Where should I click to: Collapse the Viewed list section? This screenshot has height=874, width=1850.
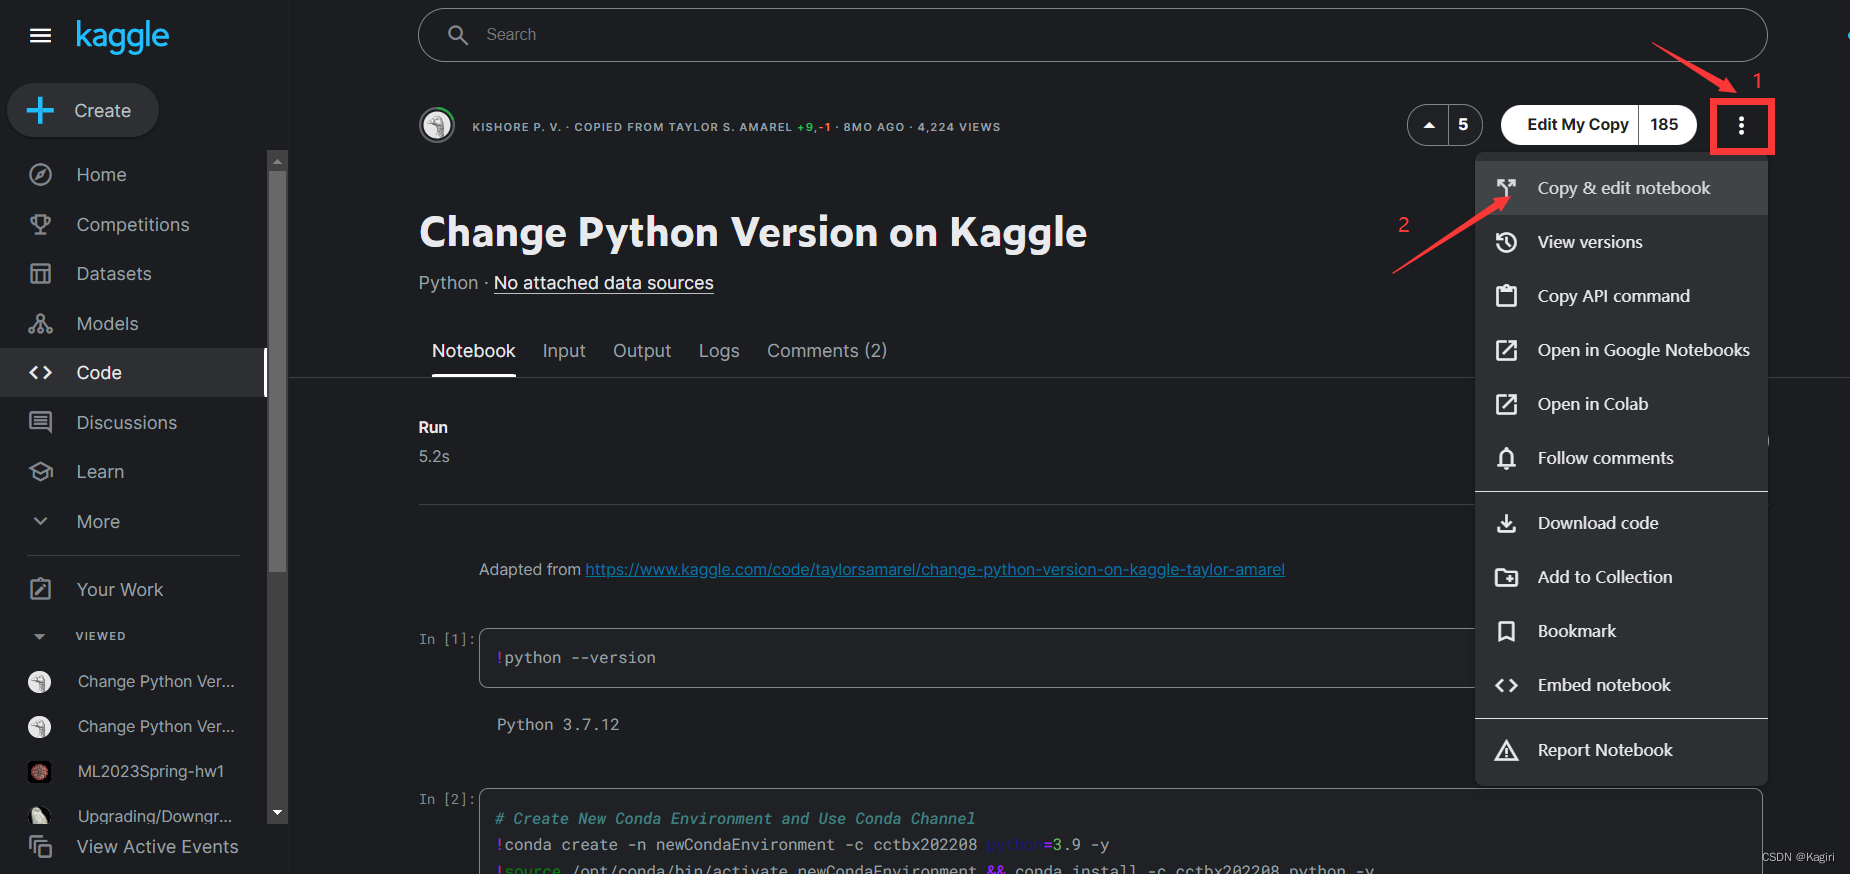point(40,636)
